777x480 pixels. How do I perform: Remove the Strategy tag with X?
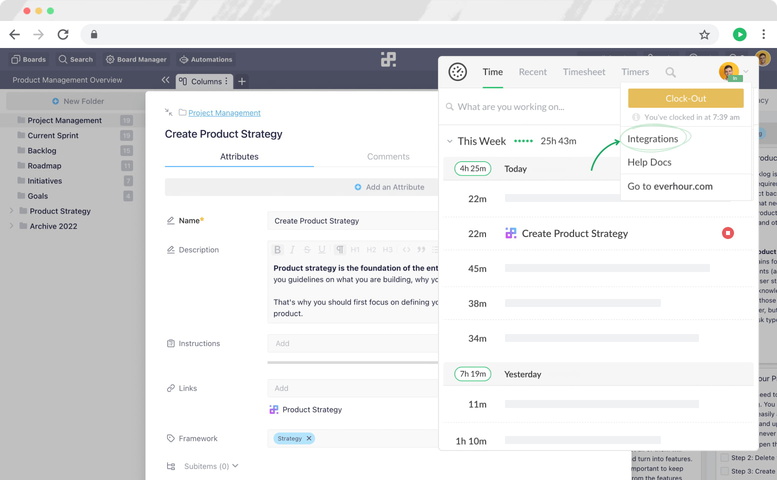(x=309, y=438)
